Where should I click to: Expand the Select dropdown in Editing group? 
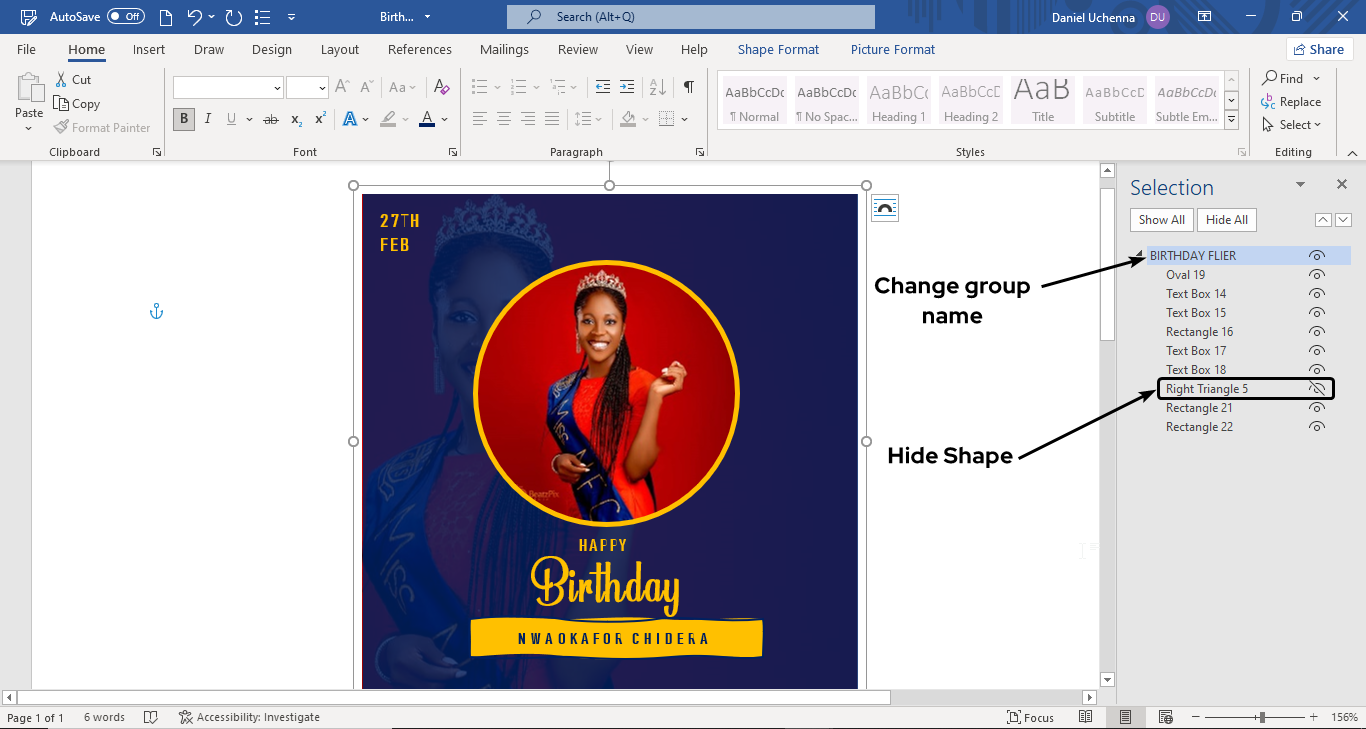(1300, 125)
